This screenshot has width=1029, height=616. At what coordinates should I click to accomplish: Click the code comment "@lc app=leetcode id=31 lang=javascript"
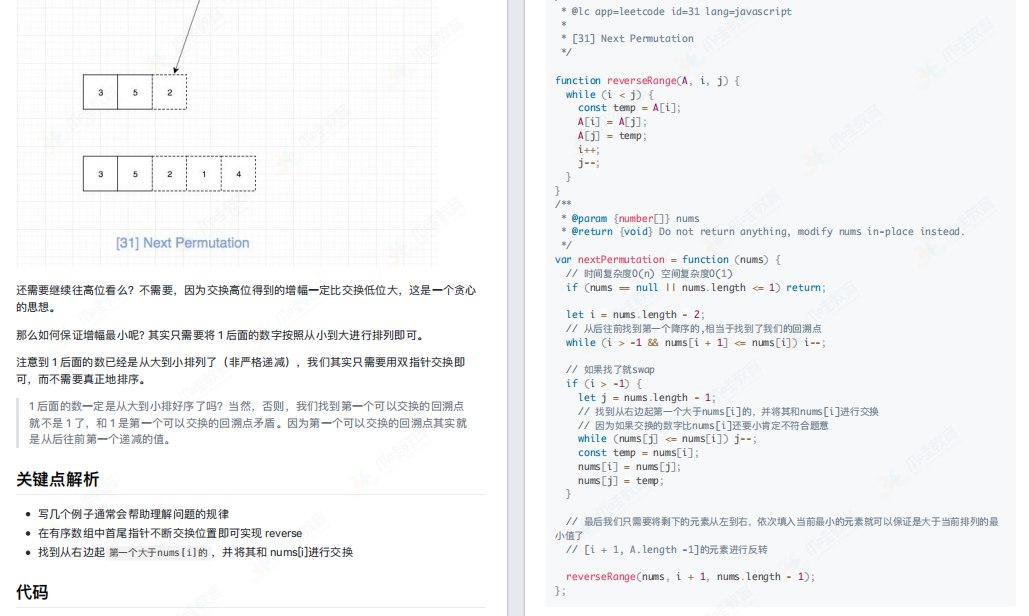(x=681, y=11)
